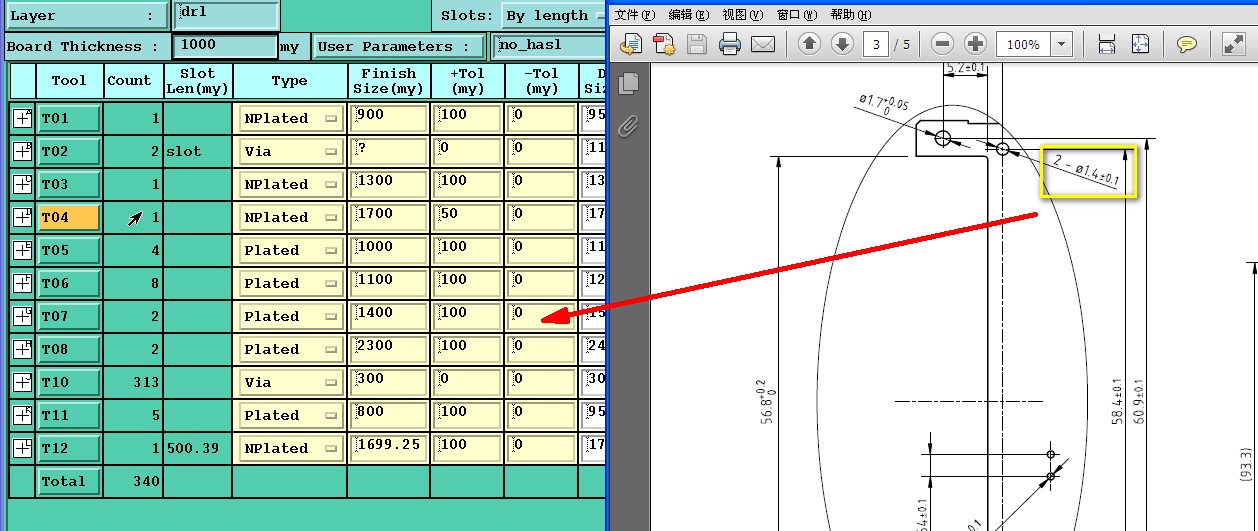
Task: Expand the T07 tool row plus icon
Action: coord(22,316)
